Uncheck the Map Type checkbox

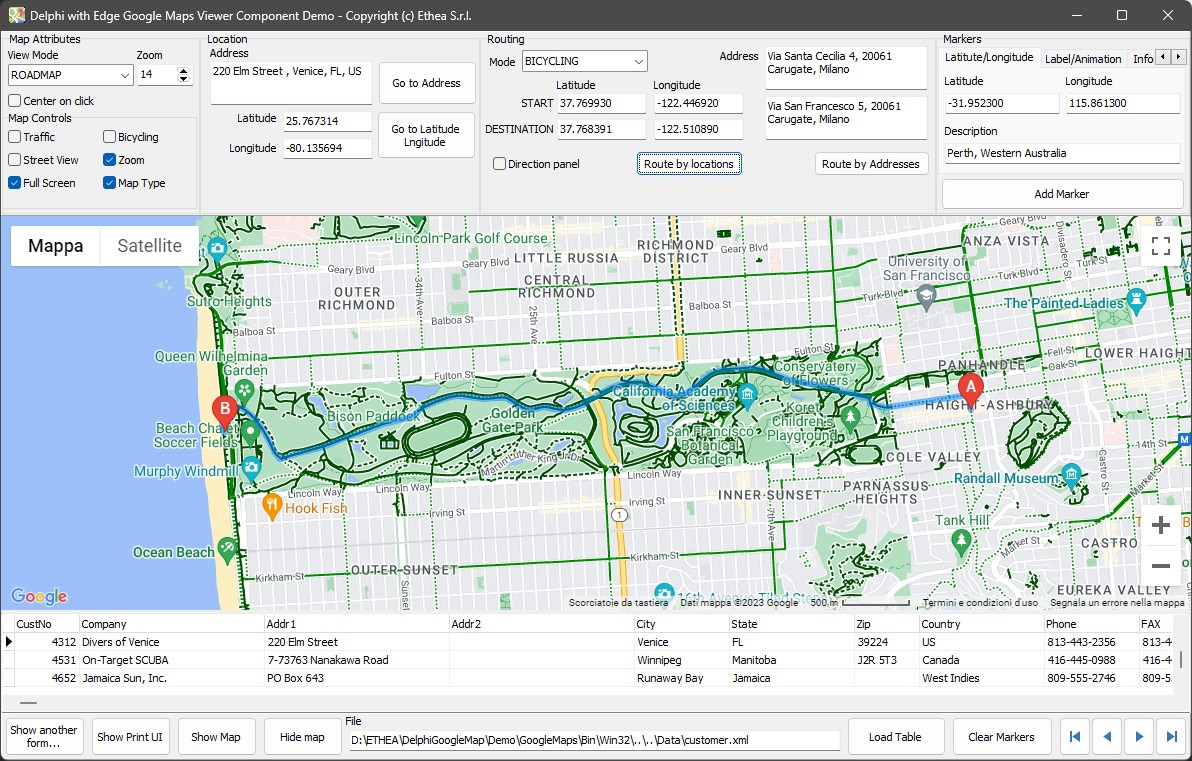[109, 182]
